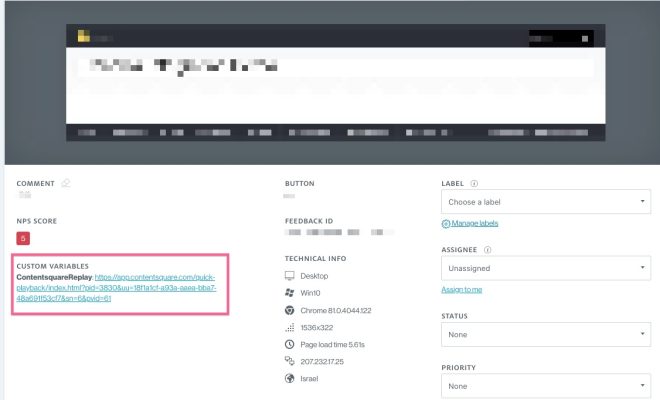Click the info icon next to Assignee

pos(487,249)
